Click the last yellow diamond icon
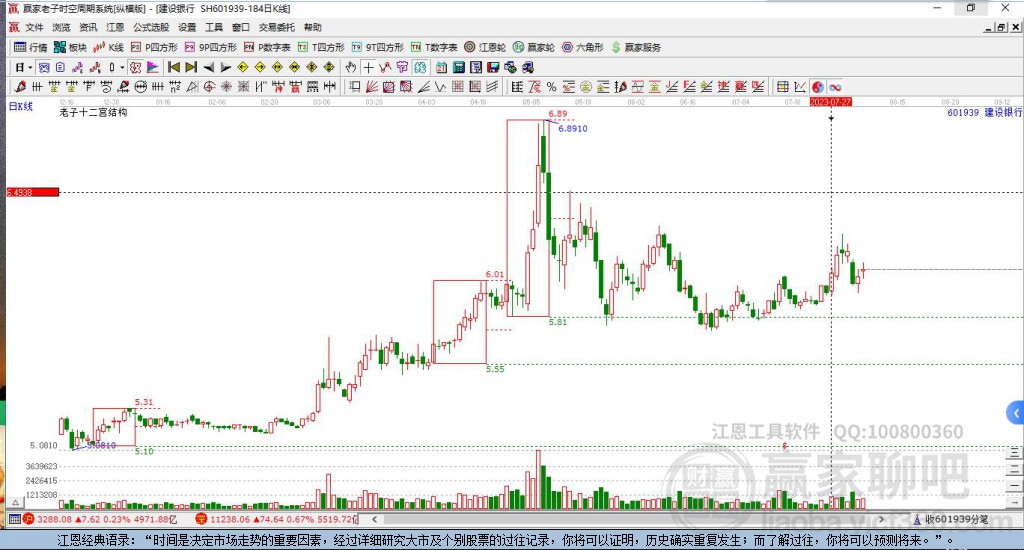1024x550 pixels. [x=328, y=67]
